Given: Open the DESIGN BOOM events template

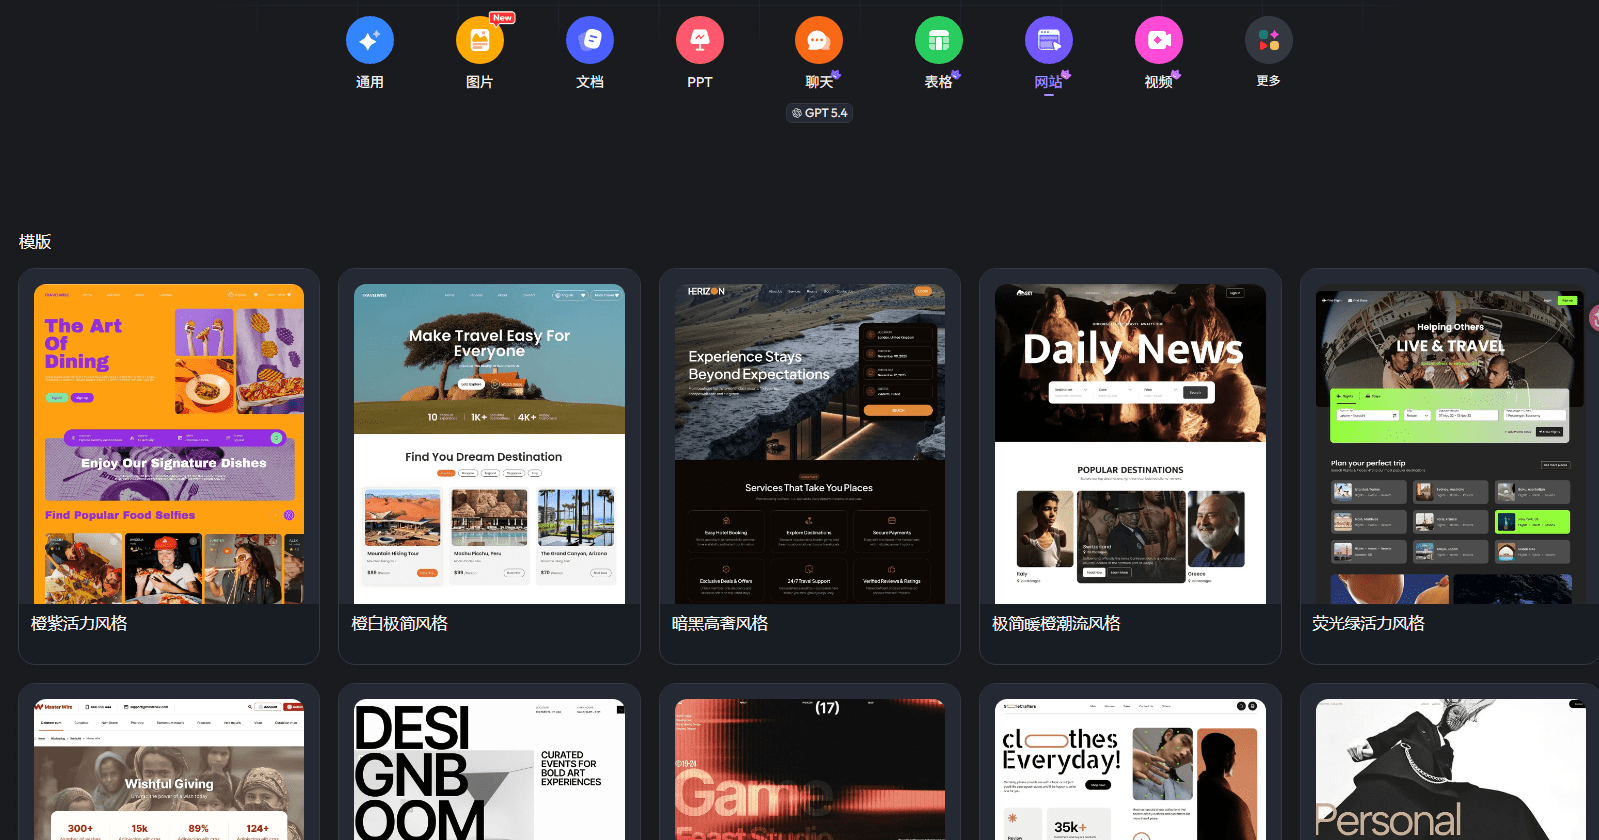Looking at the screenshot, I should coord(489,770).
